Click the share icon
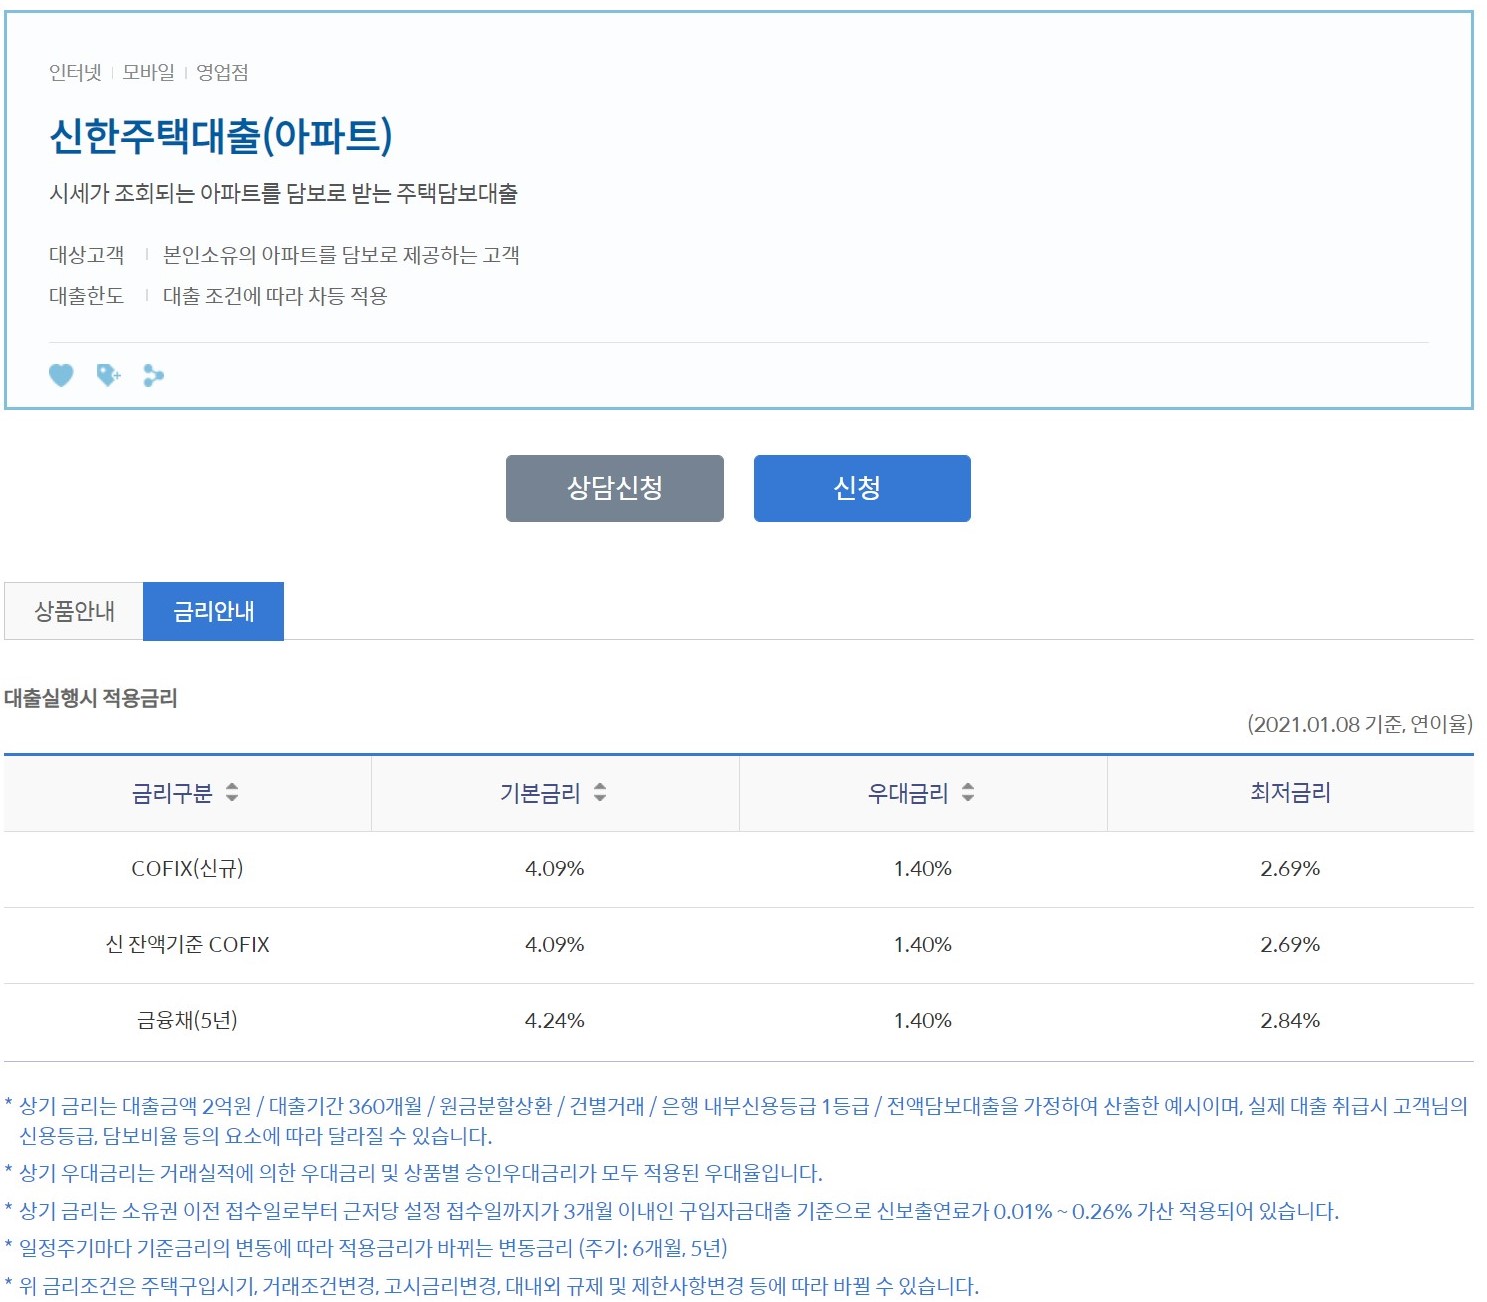 [153, 375]
